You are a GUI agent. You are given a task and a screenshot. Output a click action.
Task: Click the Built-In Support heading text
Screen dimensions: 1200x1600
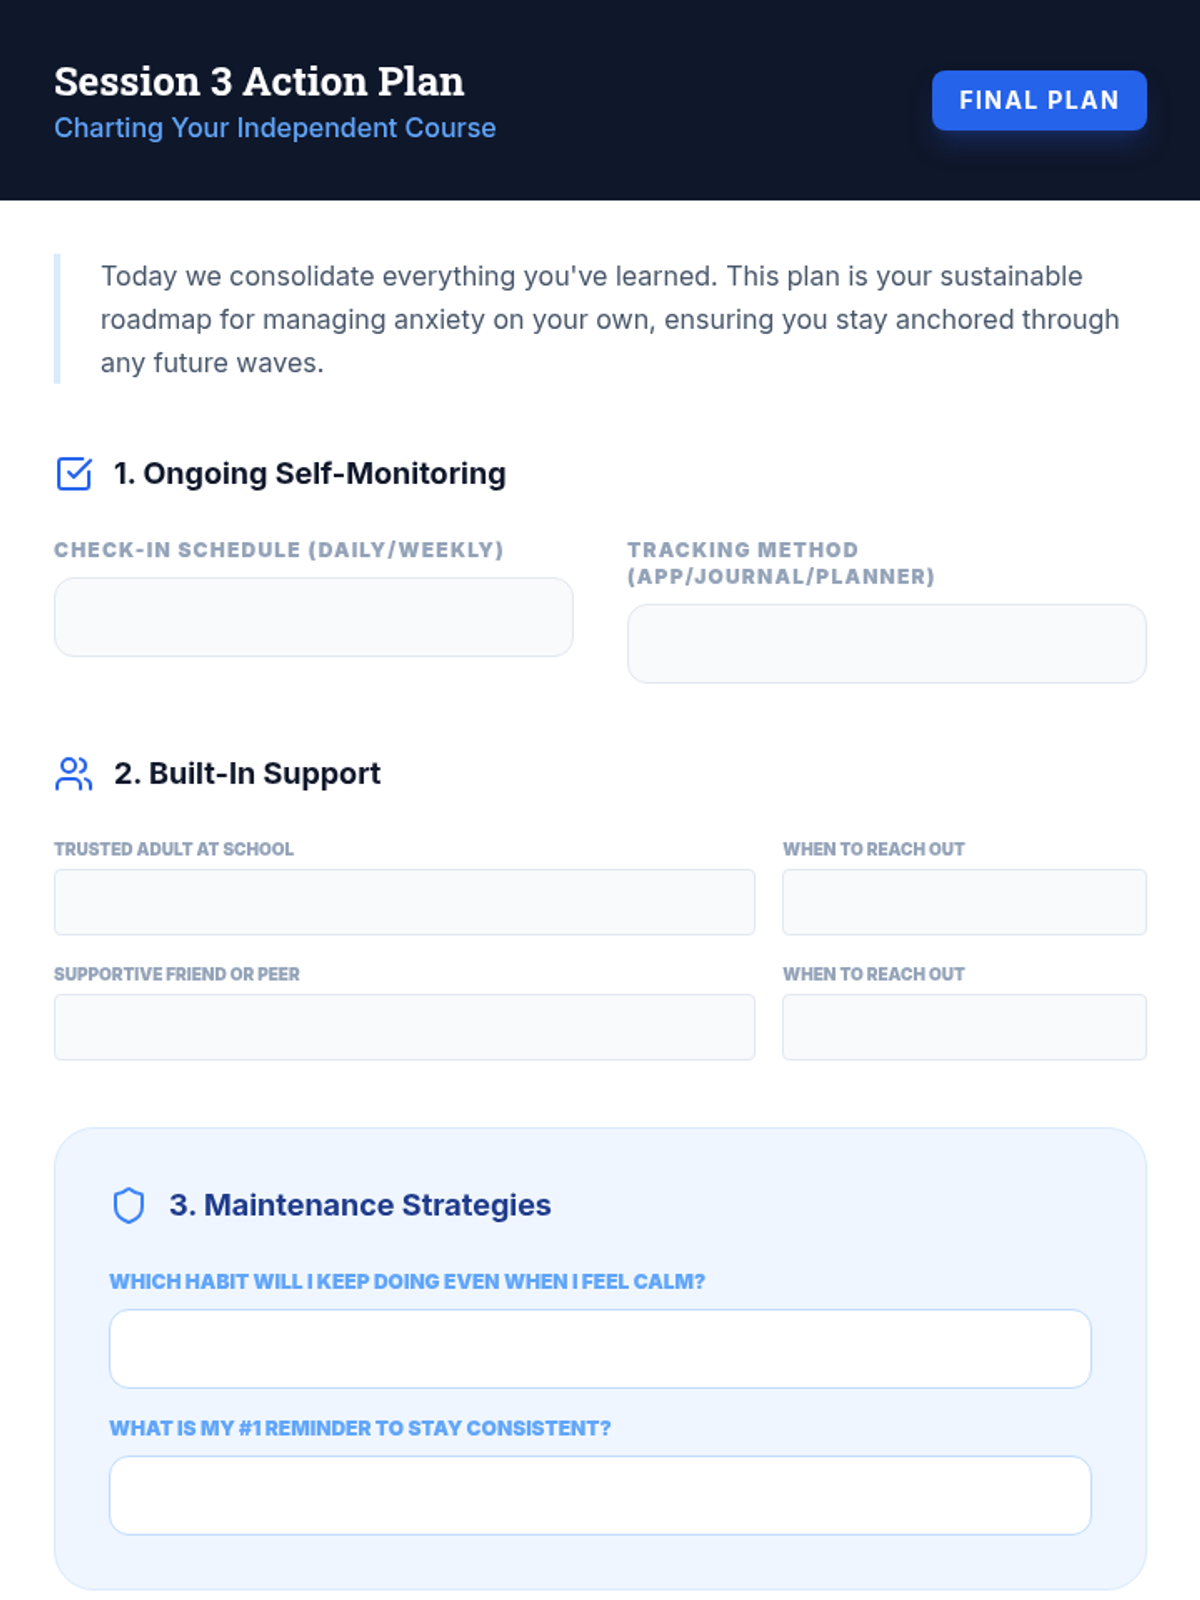click(x=247, y=774)
